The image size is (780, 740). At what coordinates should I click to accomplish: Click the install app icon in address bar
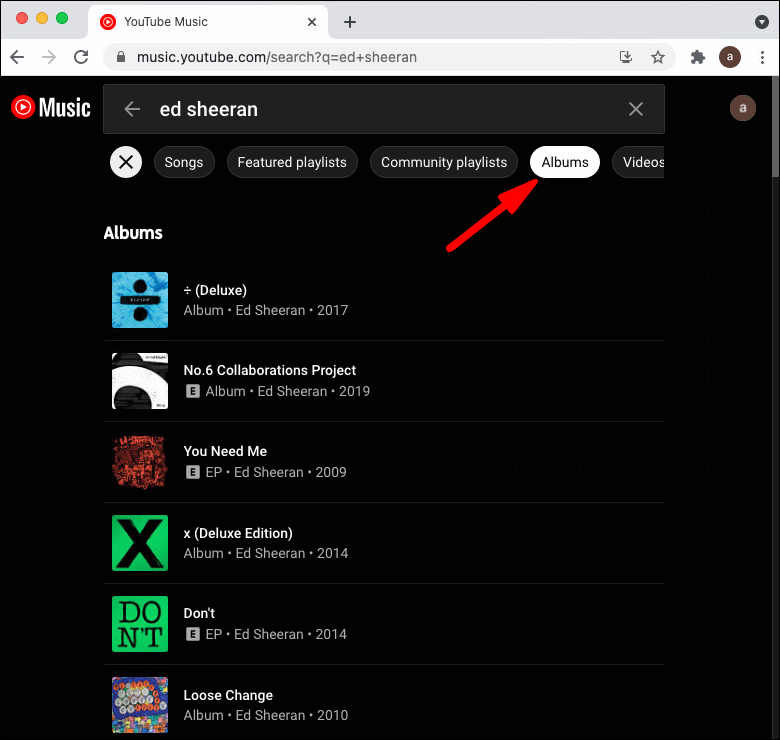tap(626, 57)
